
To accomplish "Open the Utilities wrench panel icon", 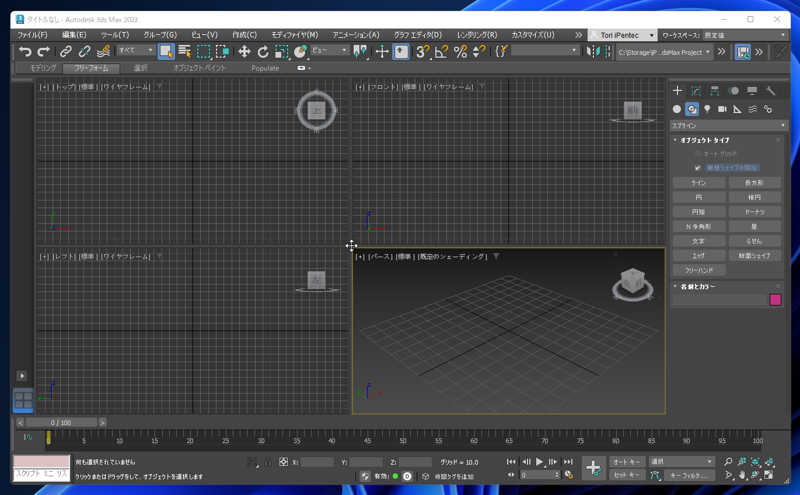I will (x=770, y=91).
